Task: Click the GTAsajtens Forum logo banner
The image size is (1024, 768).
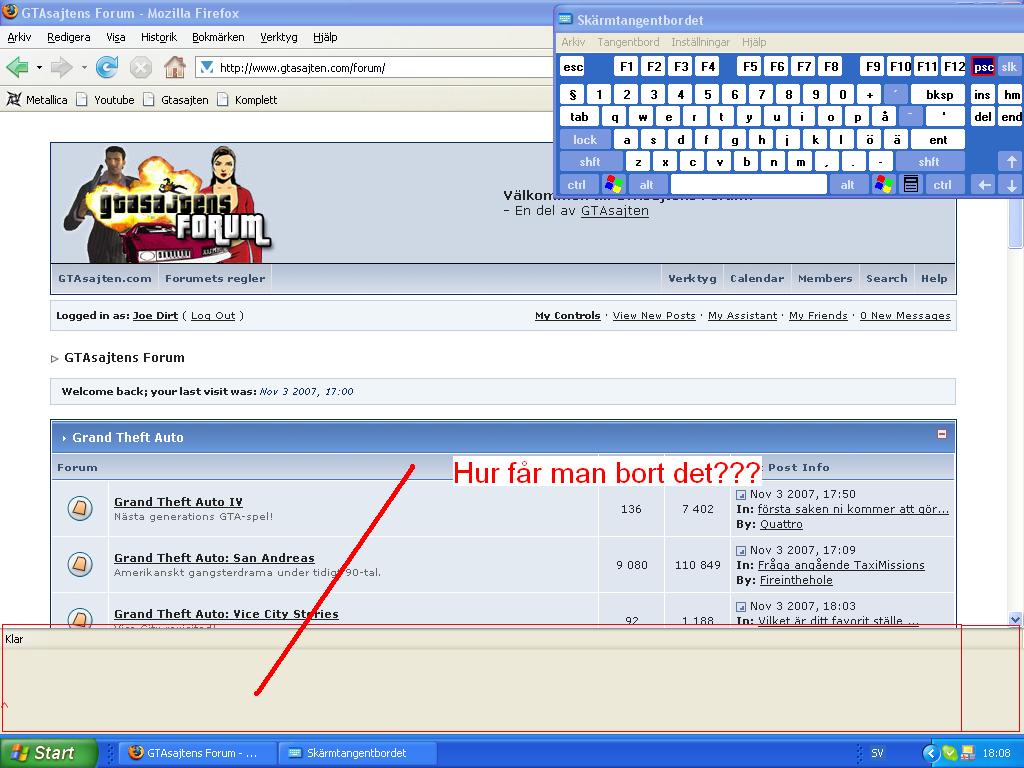Action: (x=168, y=204)
